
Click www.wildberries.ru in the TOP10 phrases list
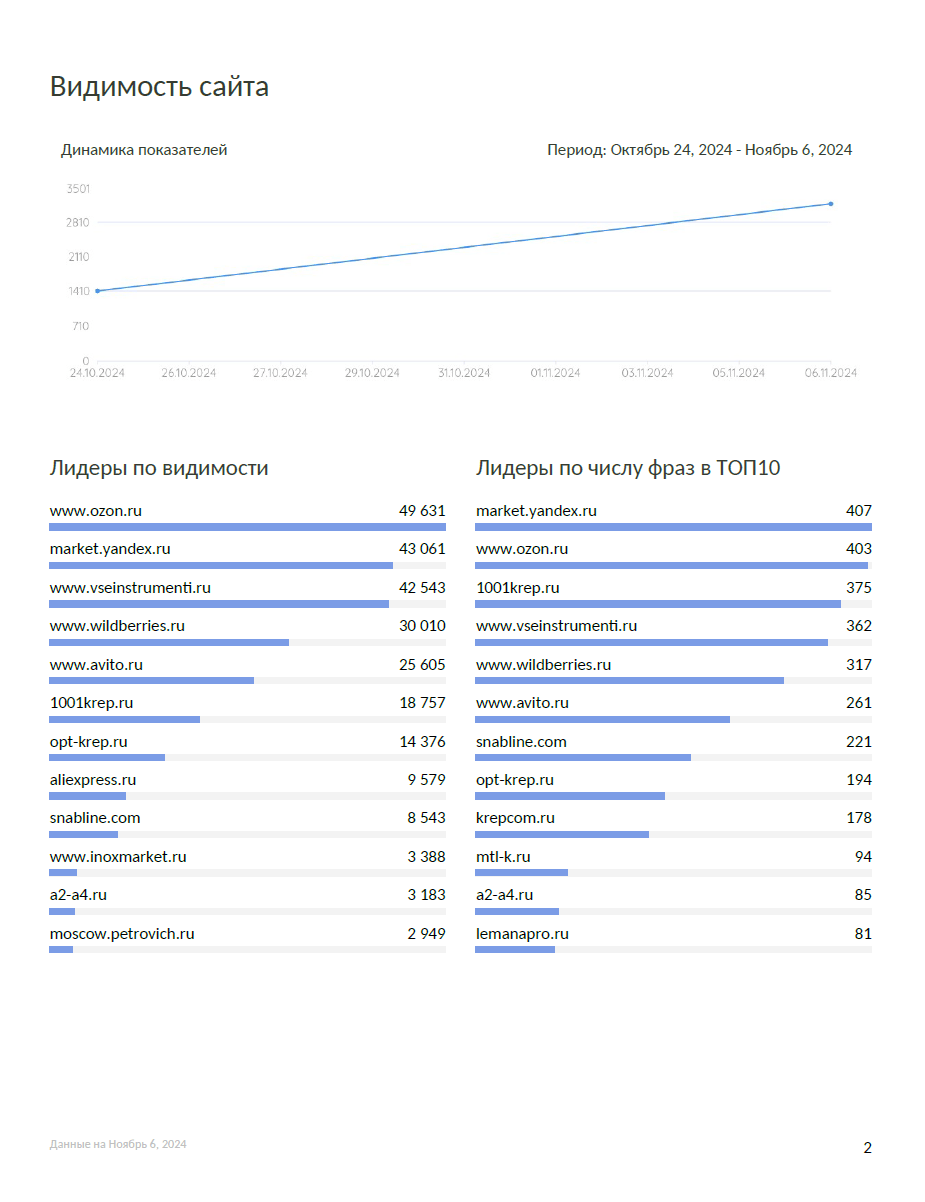pos(543,664)
